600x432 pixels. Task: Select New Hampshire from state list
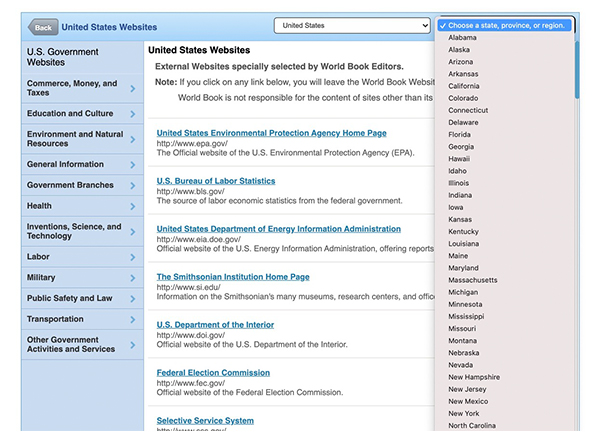pyautogui.click(x=474, y=377)
